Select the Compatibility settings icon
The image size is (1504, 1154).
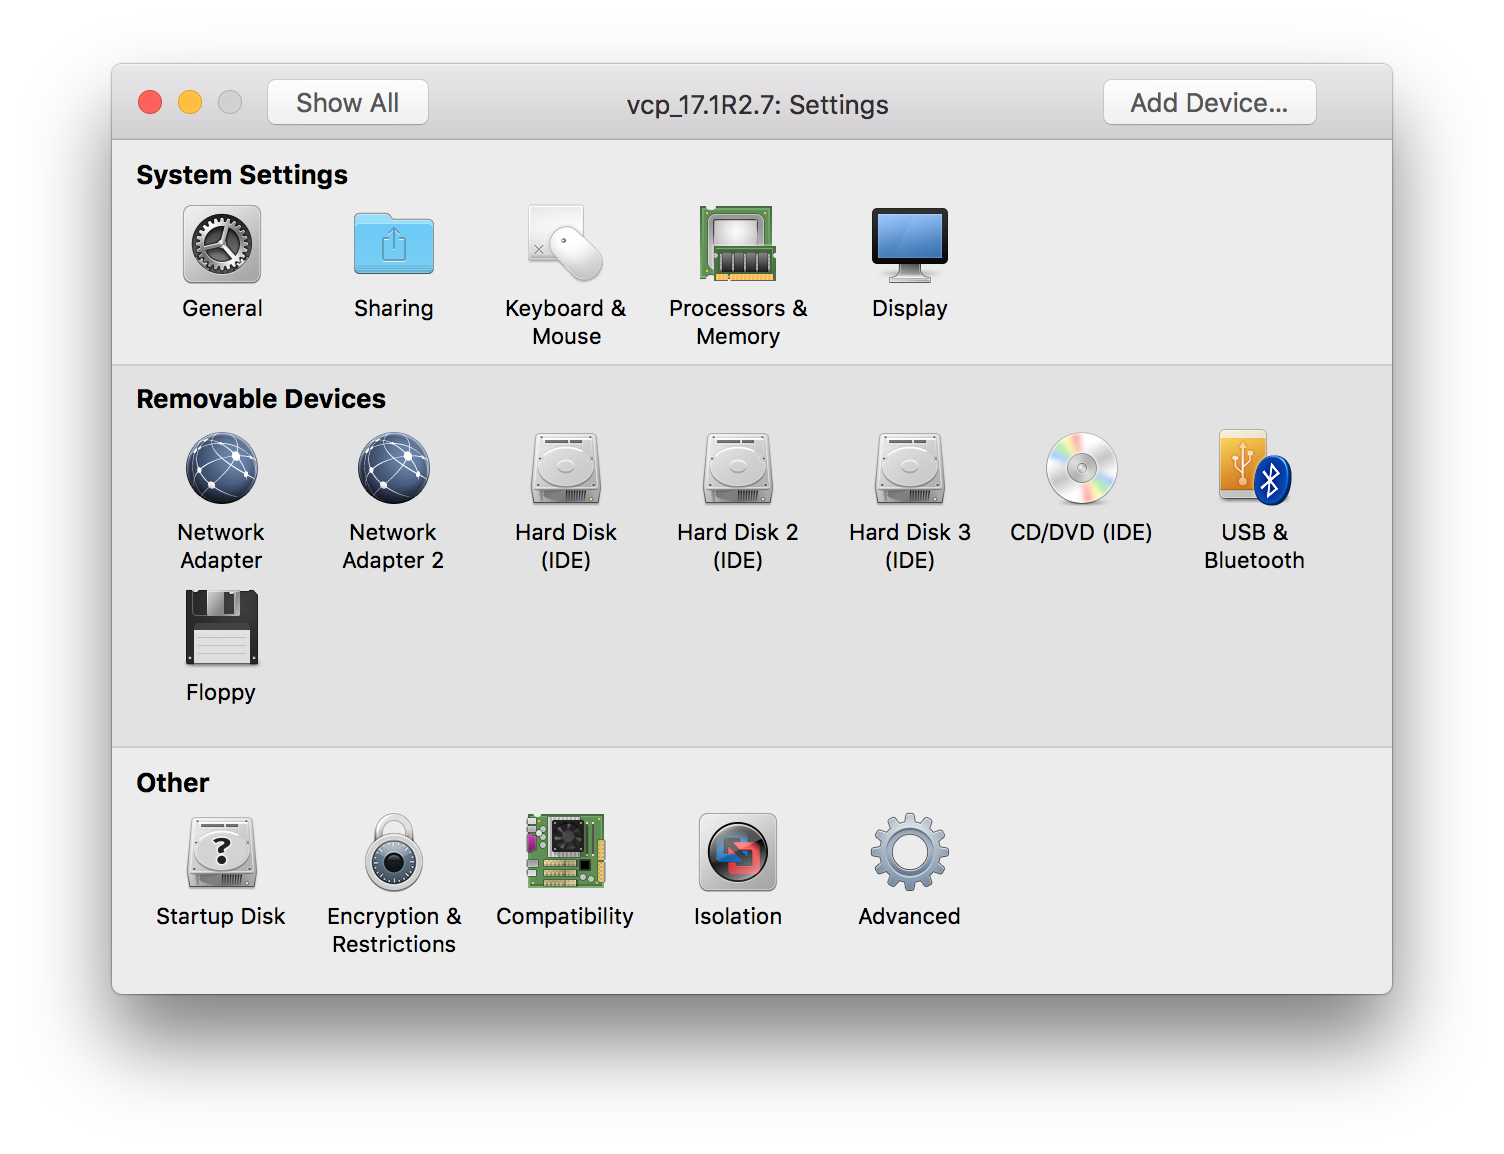click(x=565, y=852)
